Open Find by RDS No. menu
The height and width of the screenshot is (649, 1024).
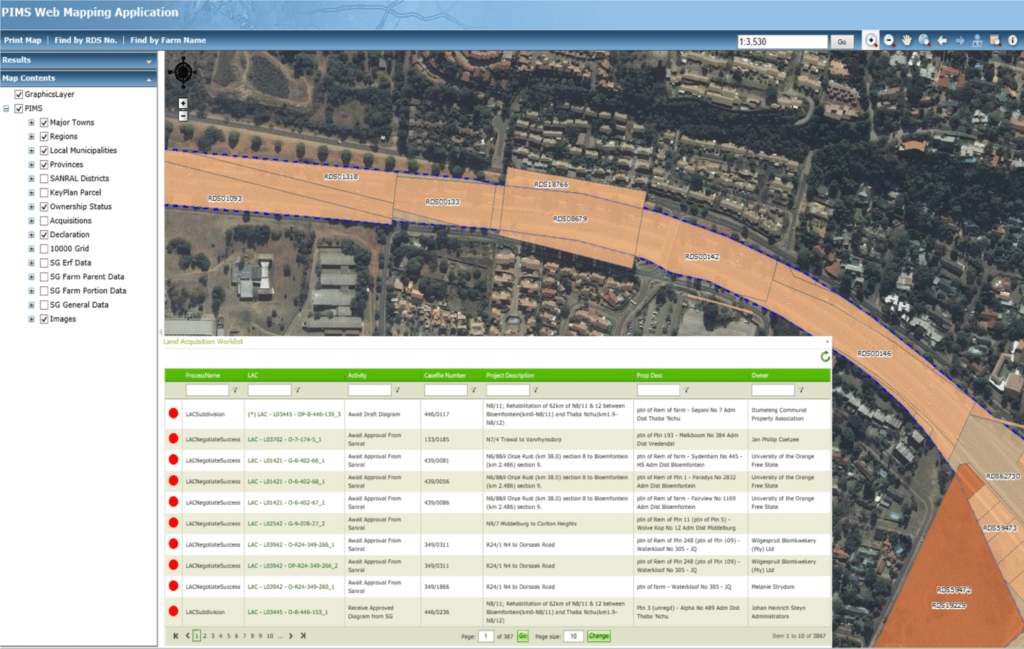click(86, 40)
